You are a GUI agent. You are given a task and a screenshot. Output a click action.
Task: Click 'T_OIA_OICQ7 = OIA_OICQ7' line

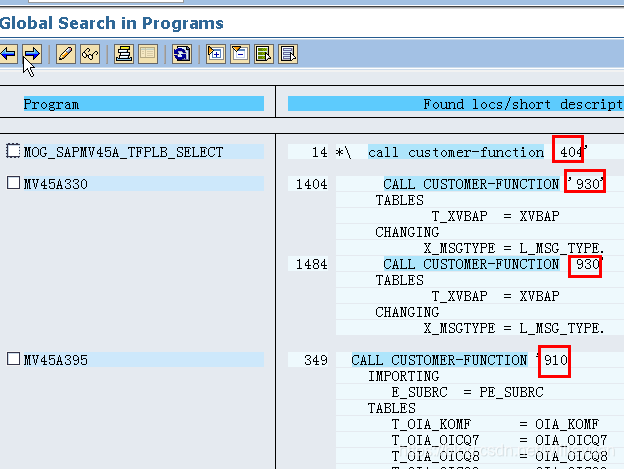(x=499, y=440)
